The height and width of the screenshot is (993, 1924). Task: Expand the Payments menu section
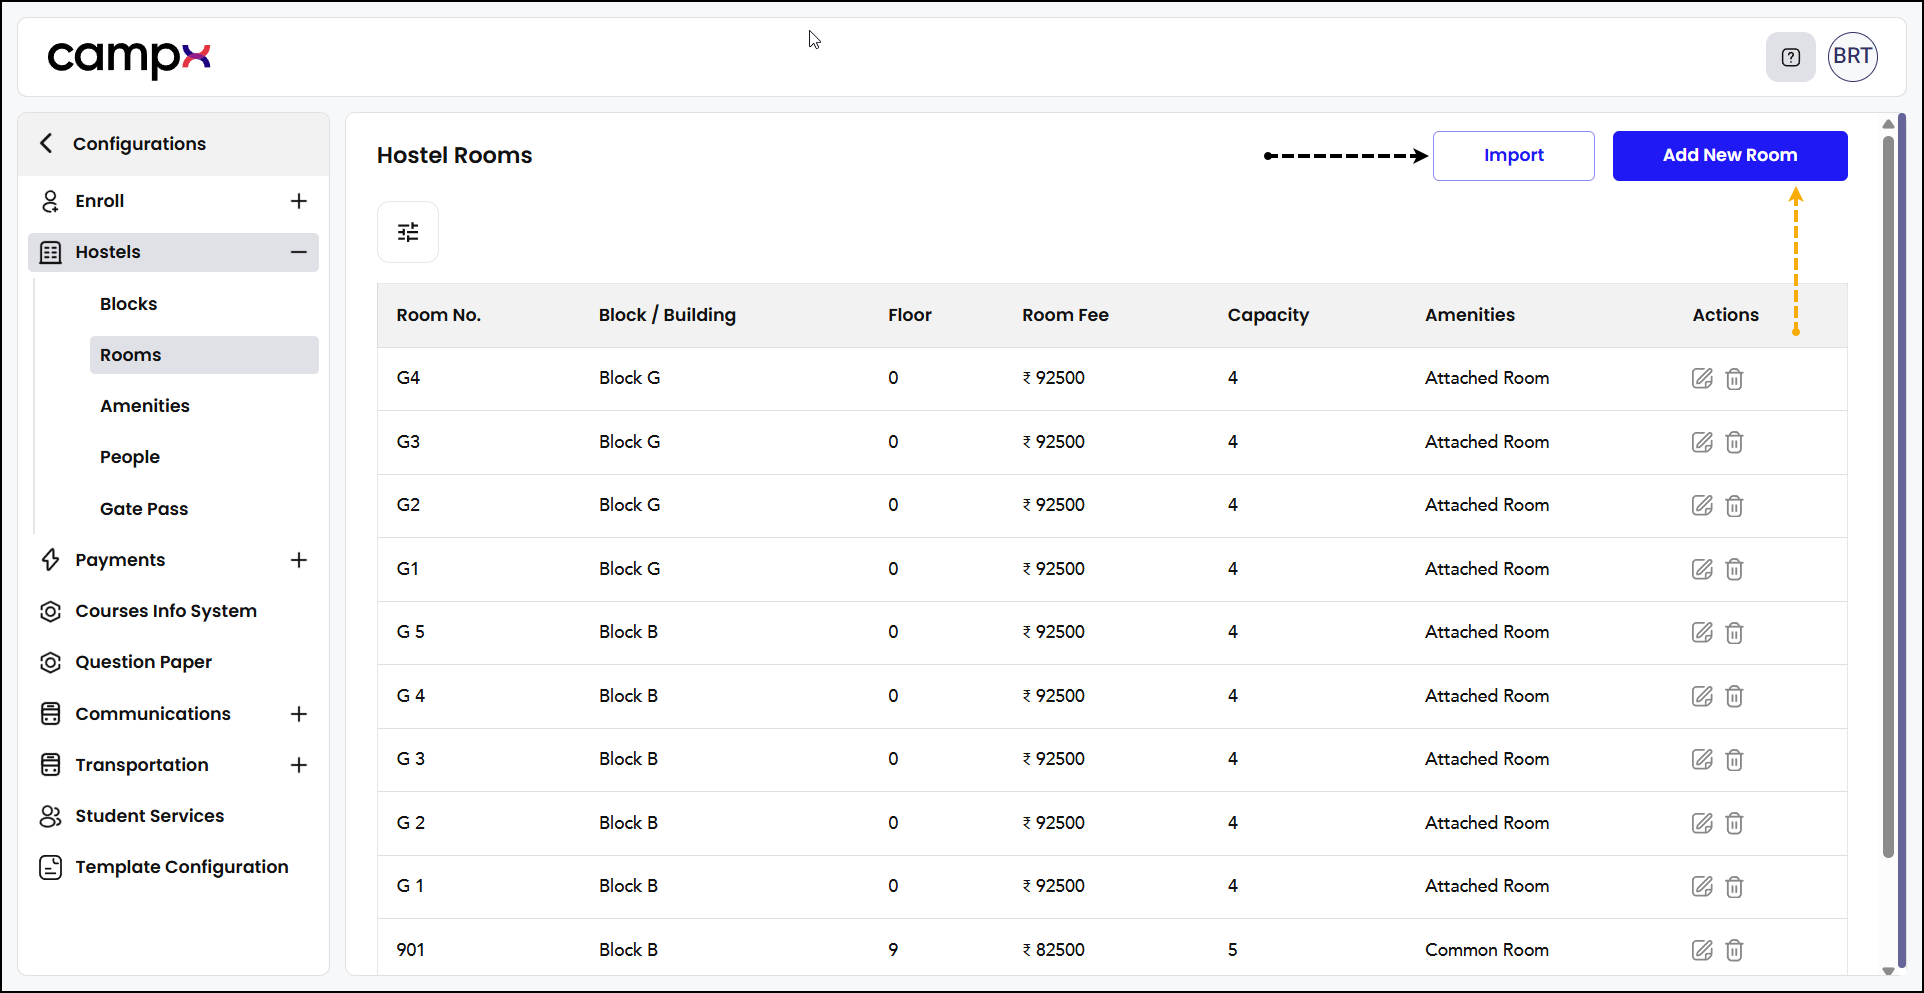click(298, 560)
